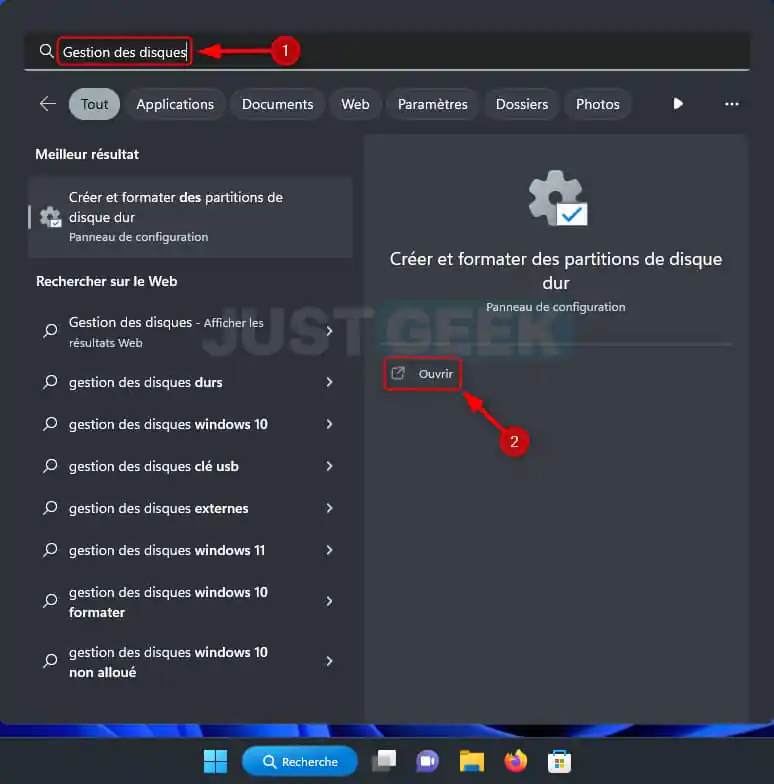Viewport: 774px width, 784px height.
Task: Switch to the Dossiers filter
Action: pos(522,104)
